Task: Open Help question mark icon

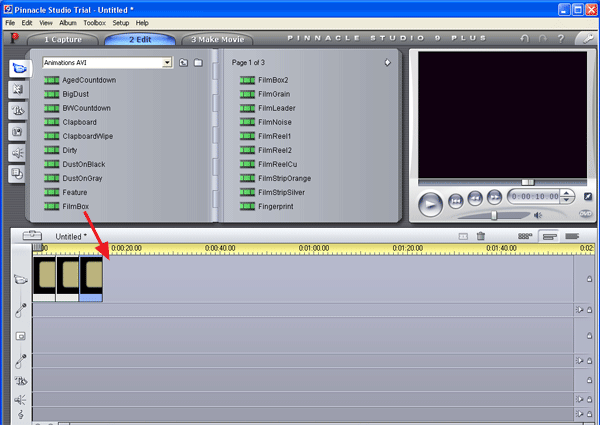Action: coord(561,39)
